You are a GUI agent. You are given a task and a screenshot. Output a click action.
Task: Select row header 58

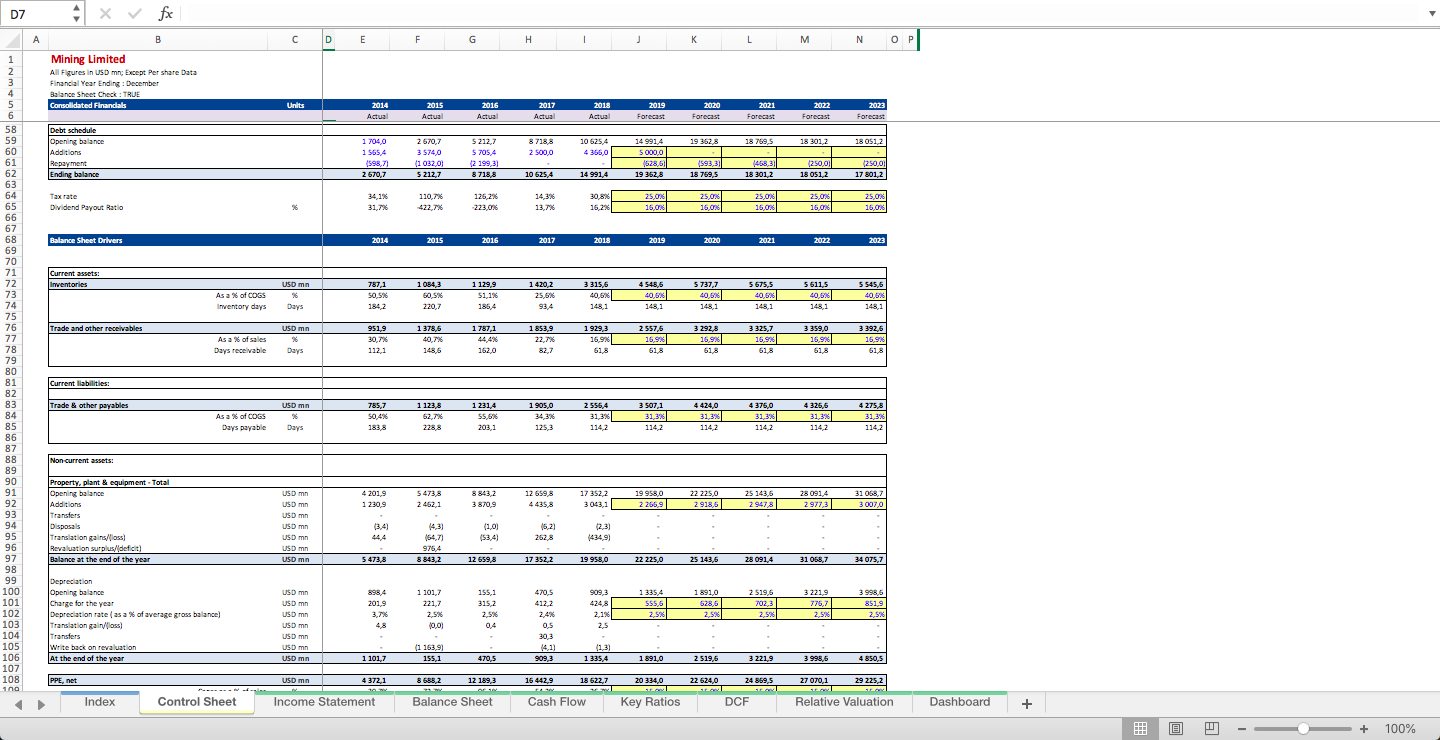pyautogui.click(x=11, y=130)
